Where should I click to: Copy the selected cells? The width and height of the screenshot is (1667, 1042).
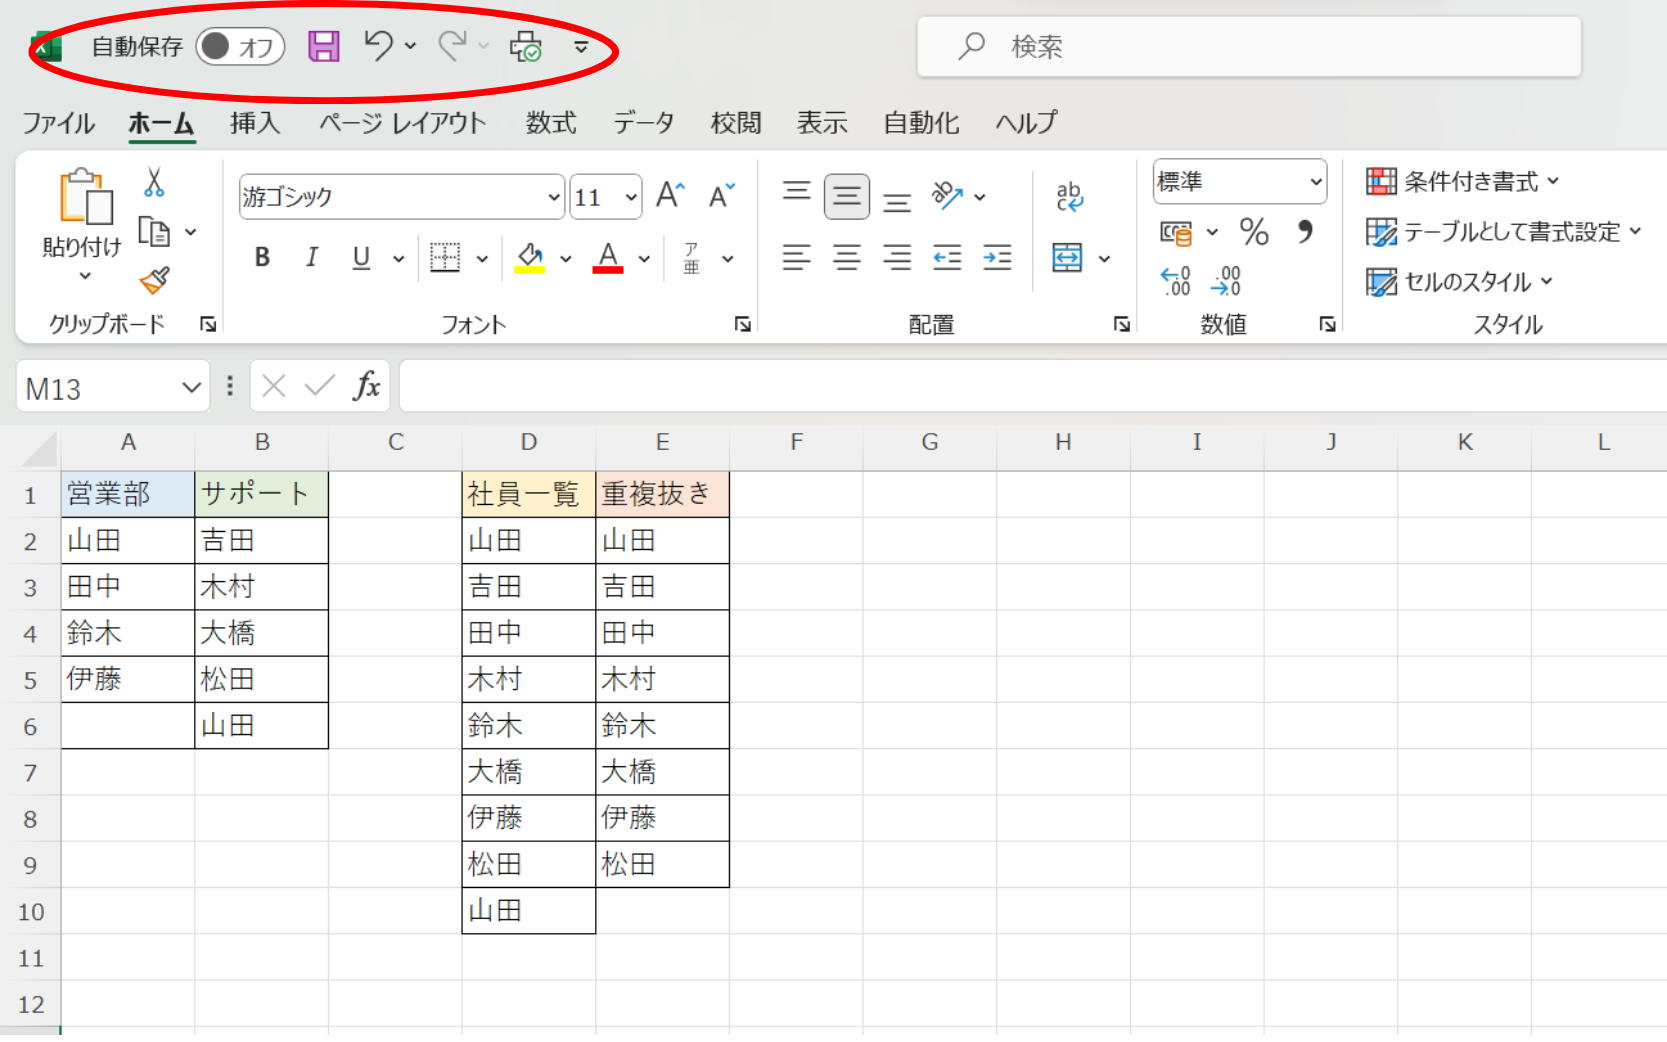pos(154,232)
